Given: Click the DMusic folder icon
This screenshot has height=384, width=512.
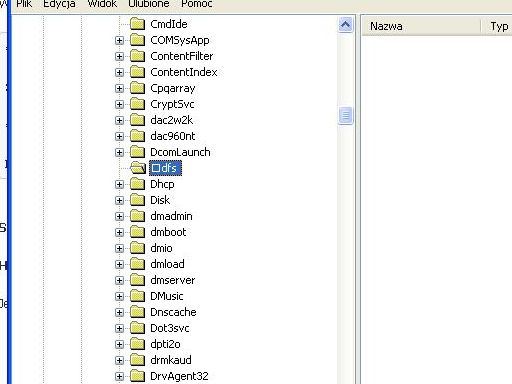Looking at the screenshot, I should pos(137,296).
